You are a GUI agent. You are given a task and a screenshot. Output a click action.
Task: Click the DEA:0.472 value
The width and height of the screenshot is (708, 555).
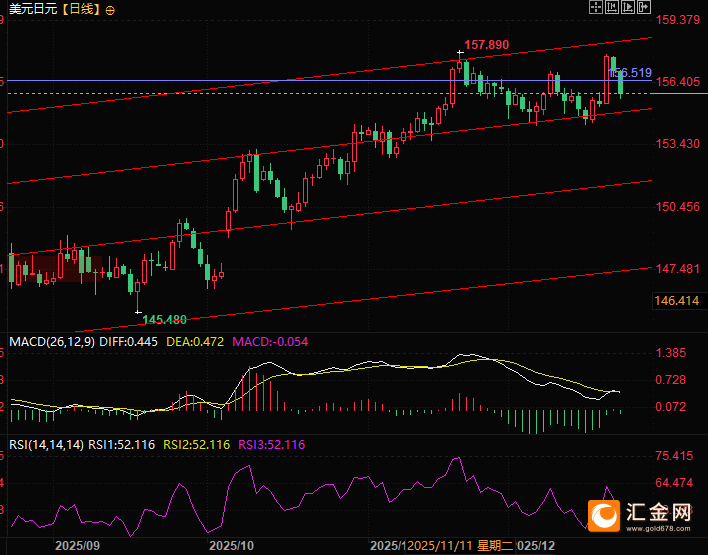pyautogui.click(x=195, y=342)
